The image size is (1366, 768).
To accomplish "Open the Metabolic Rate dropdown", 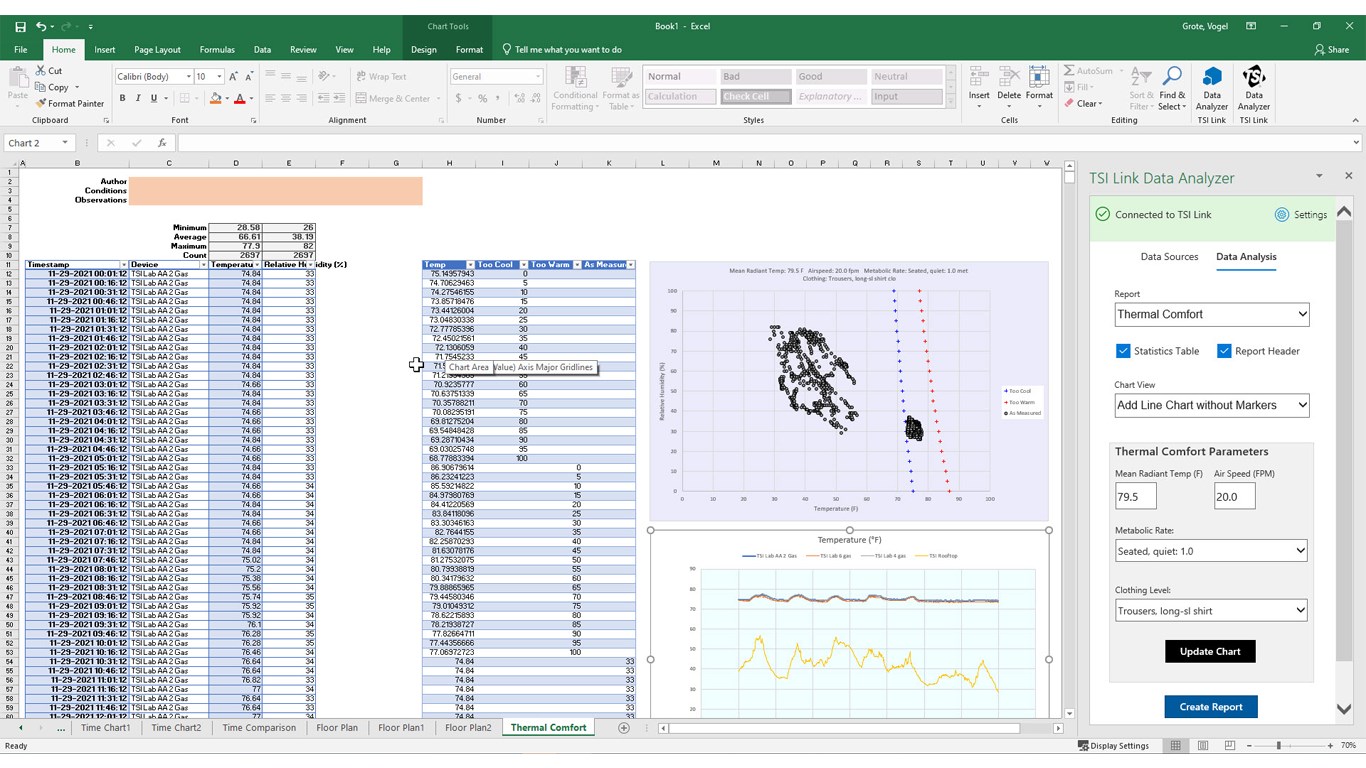I will (1212, 551).
